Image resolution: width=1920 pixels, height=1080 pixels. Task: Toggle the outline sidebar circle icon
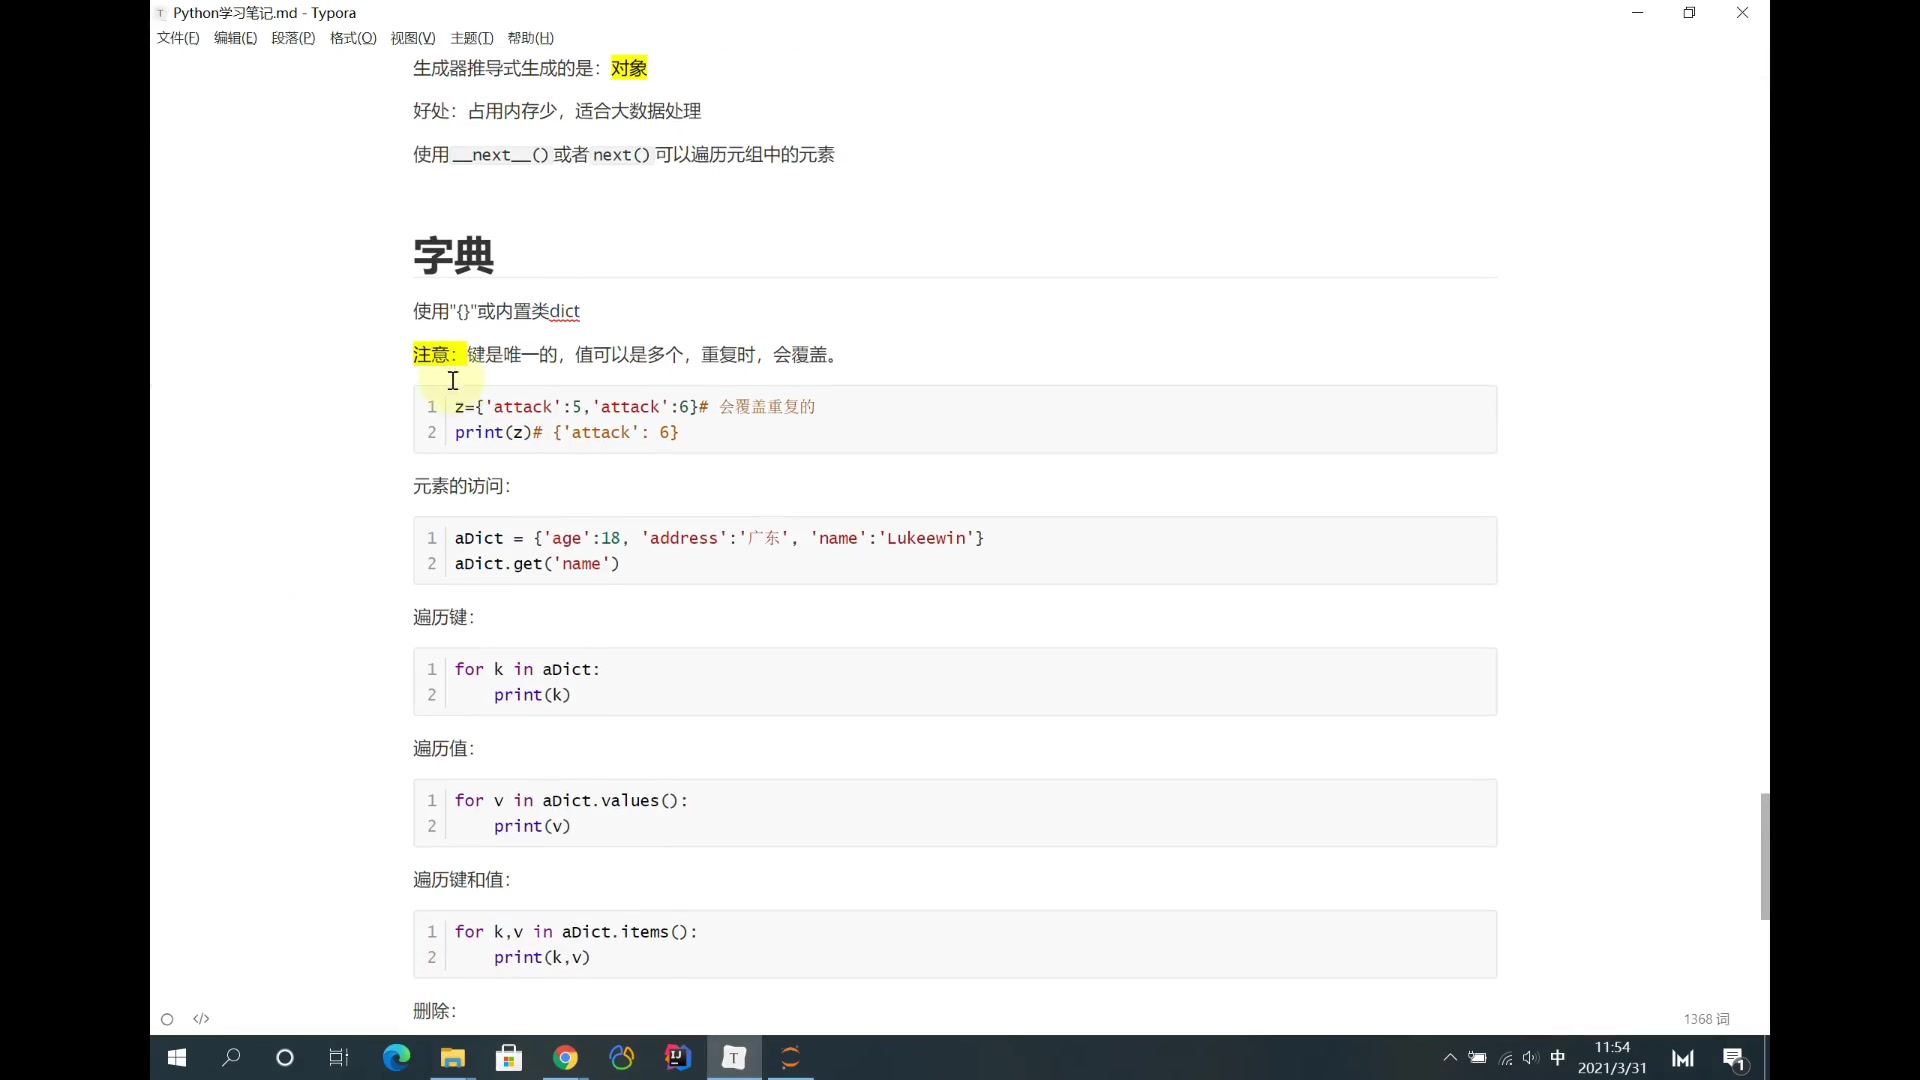click(x=166, y=1019)
